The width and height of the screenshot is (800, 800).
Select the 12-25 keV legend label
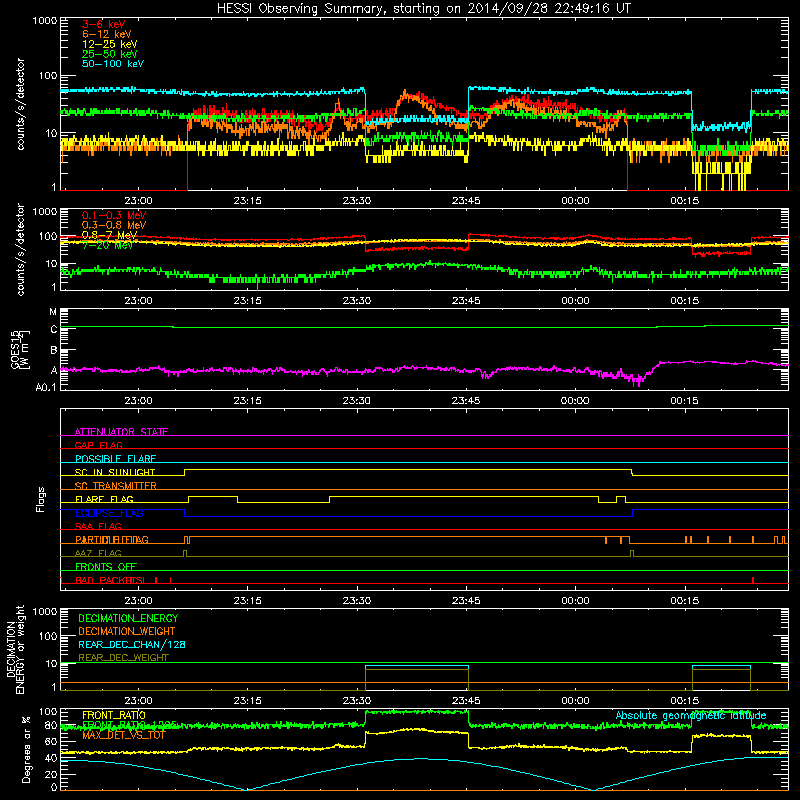[x=109, y=44]
